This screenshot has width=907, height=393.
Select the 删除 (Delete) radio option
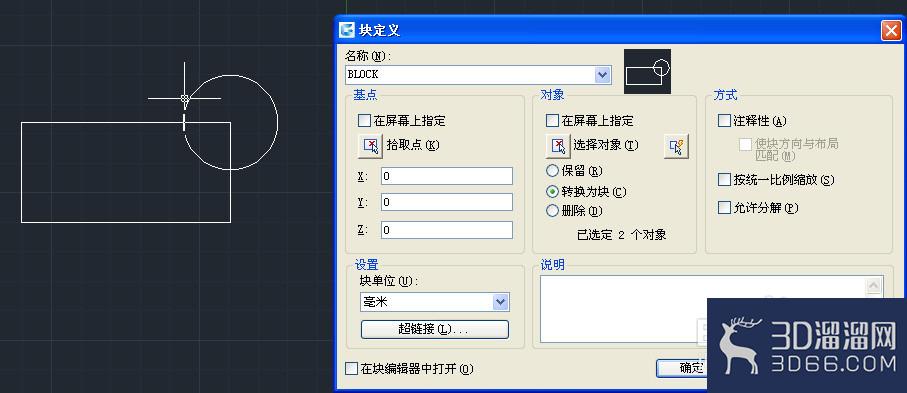coord(552,211)
